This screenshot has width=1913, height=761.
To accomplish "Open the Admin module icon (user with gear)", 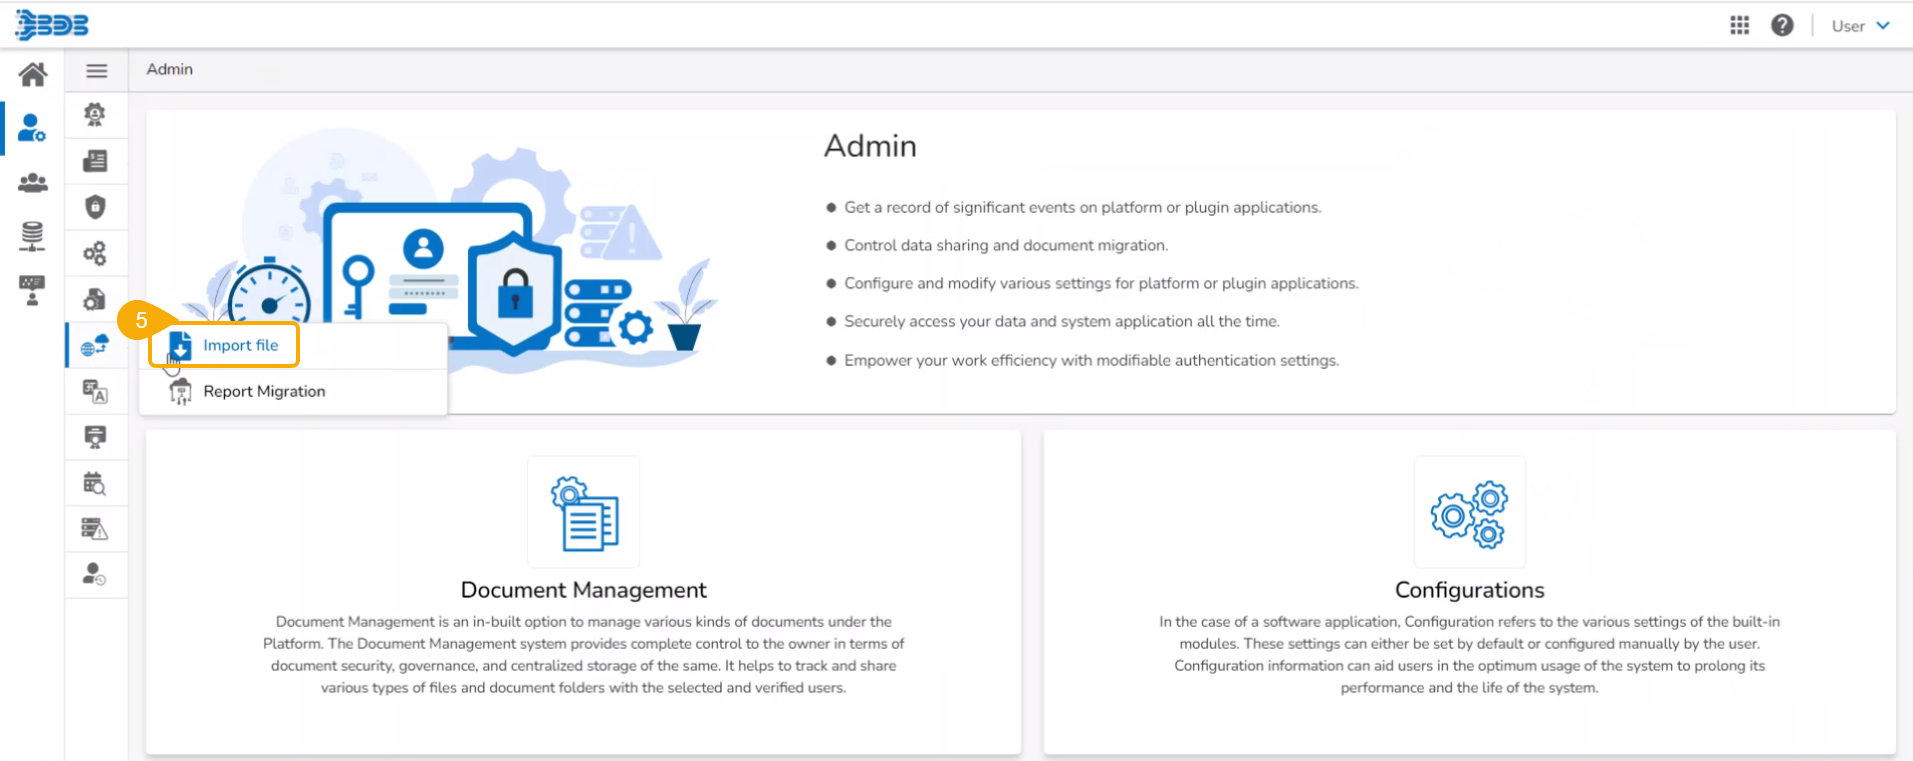I will (x=32, y=128).
